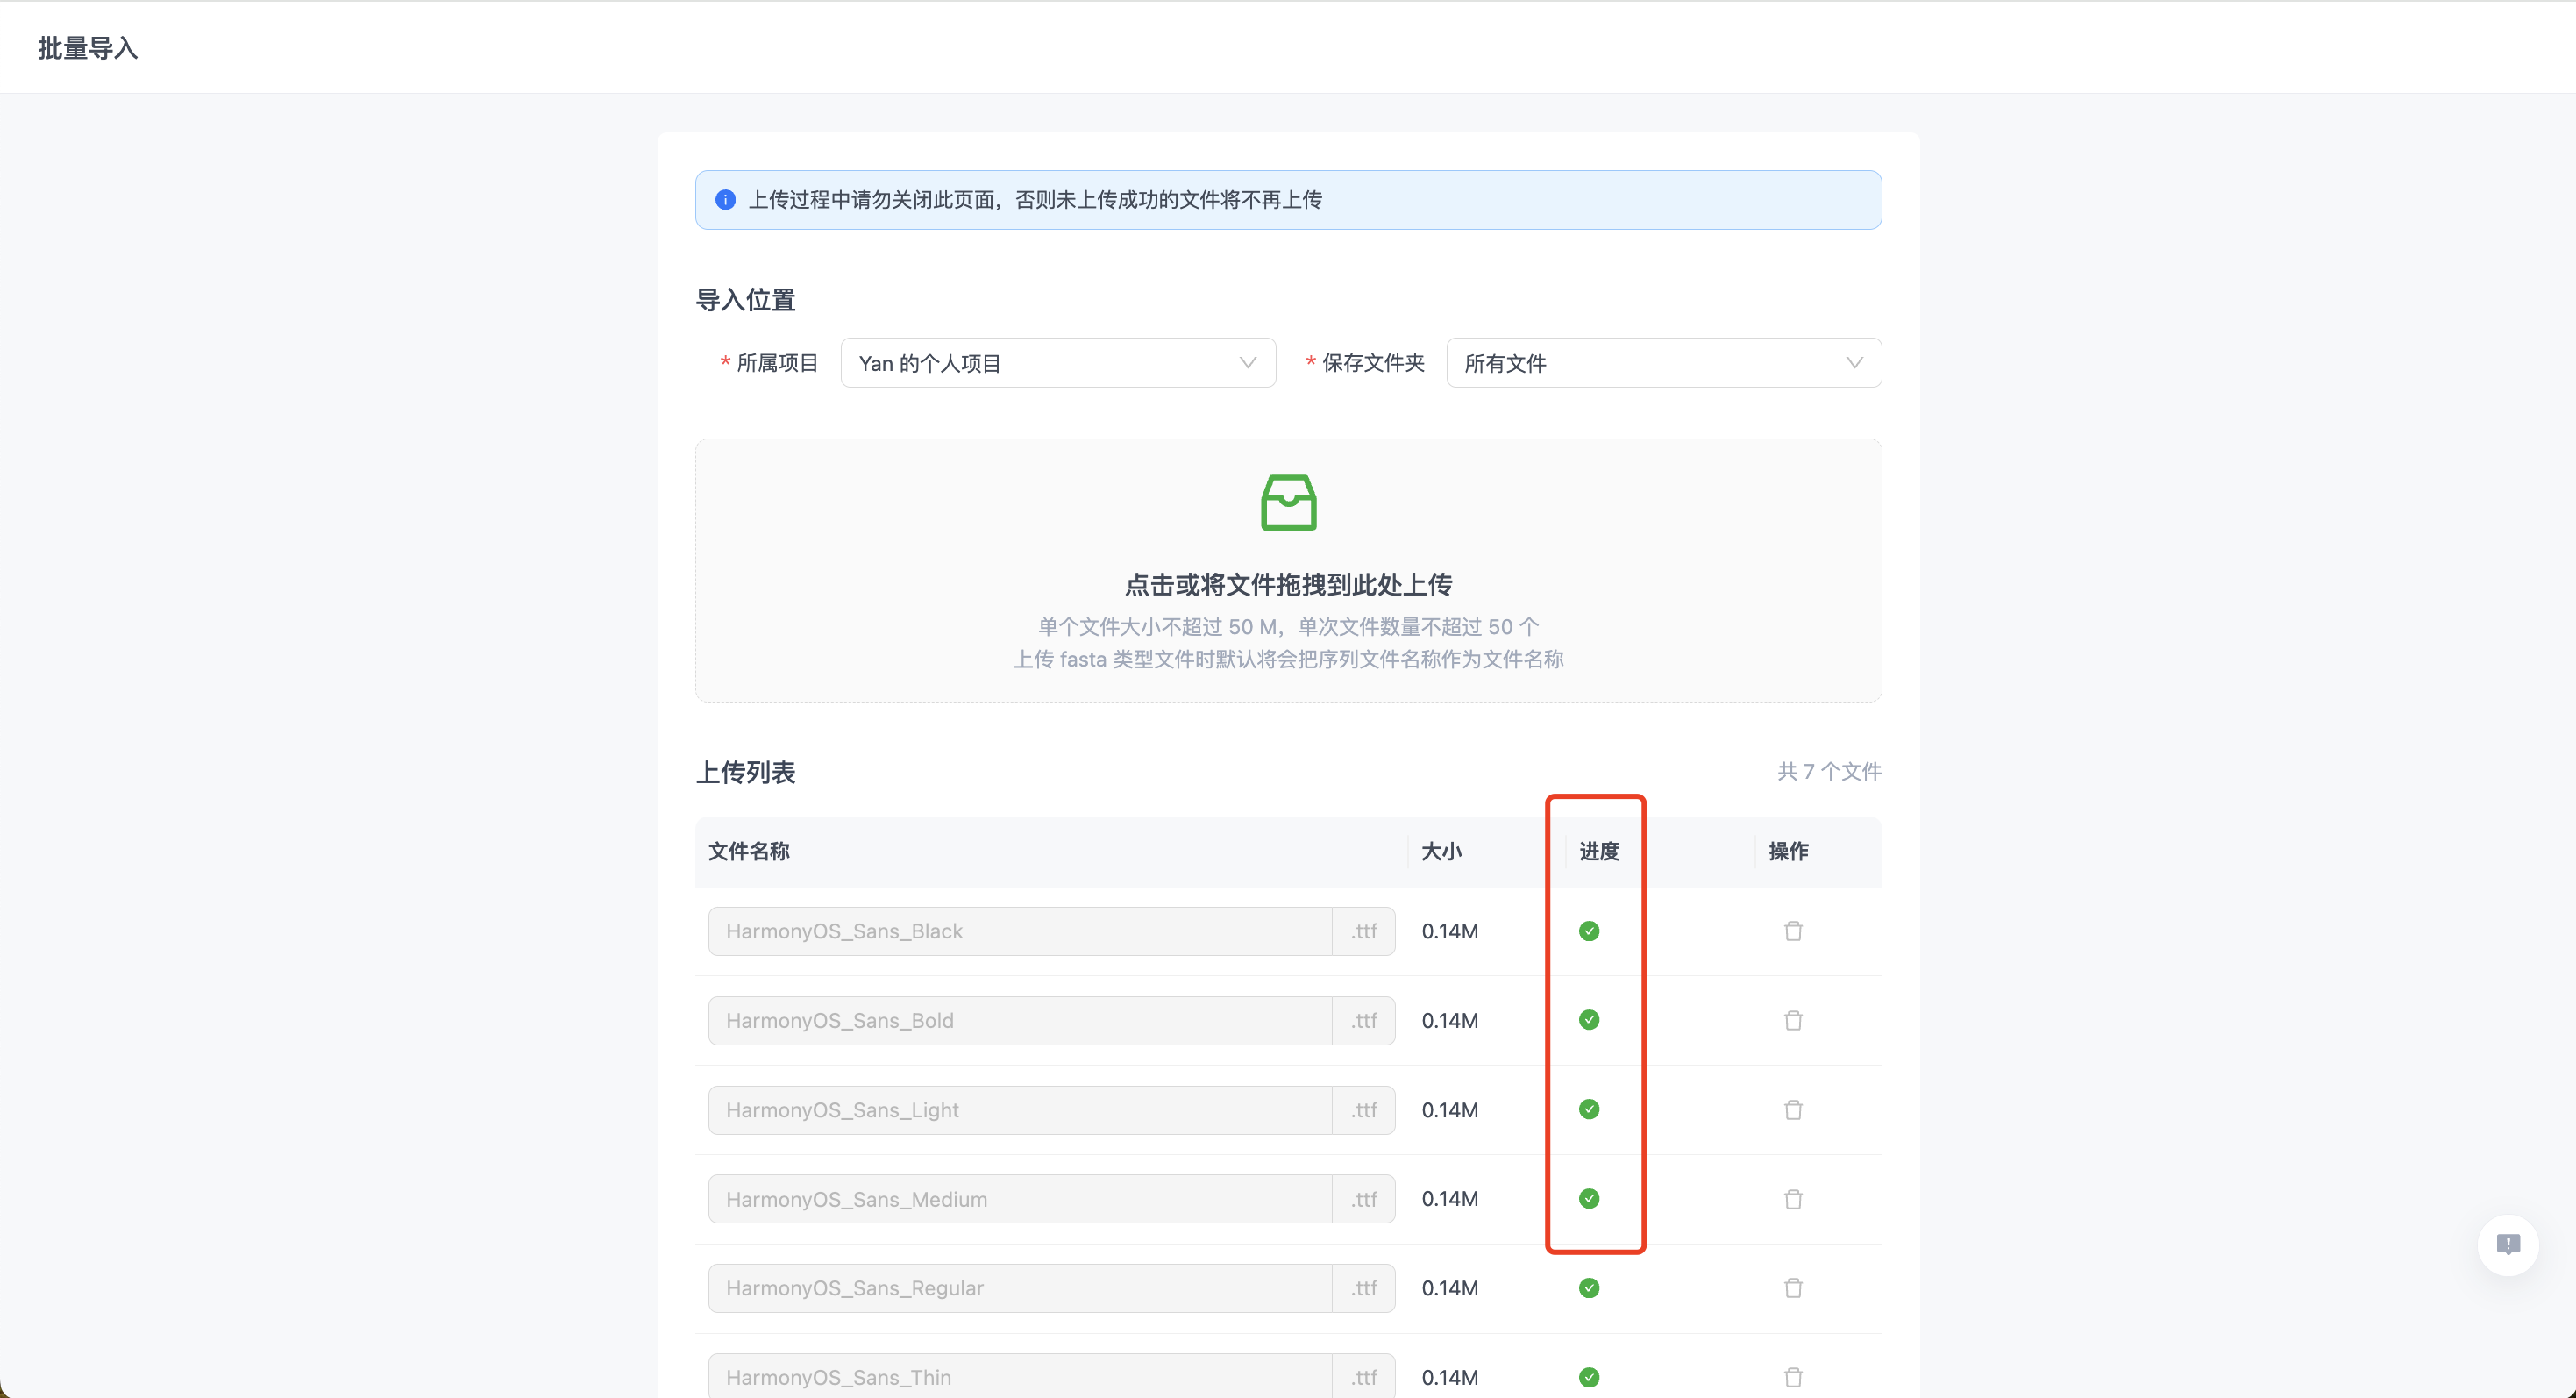Remove HarmonyOS_Sans_Light via trash icon

click(x=1793, y=1110)
